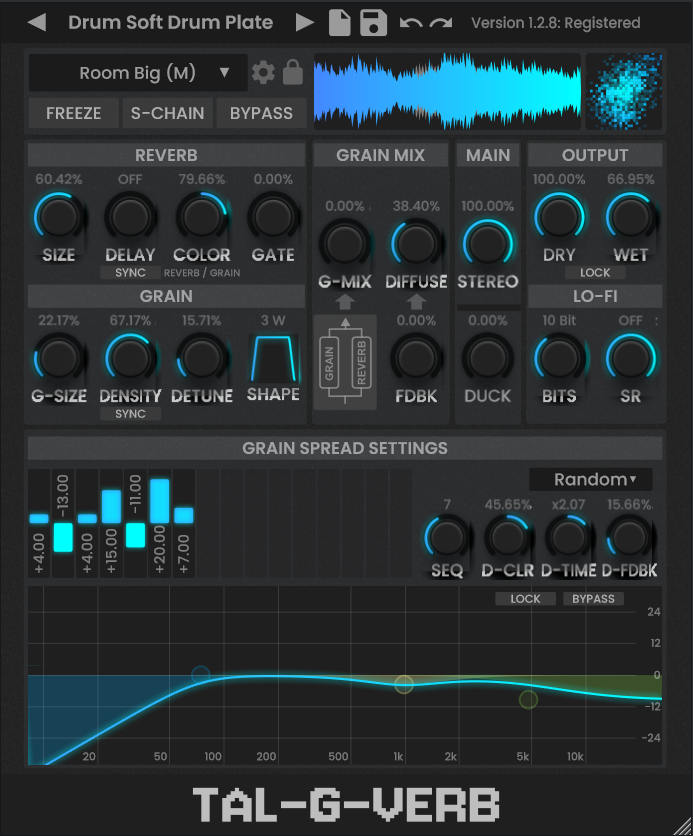
Task: Click the blue low-cut EQ node
Action: point(200,675)
